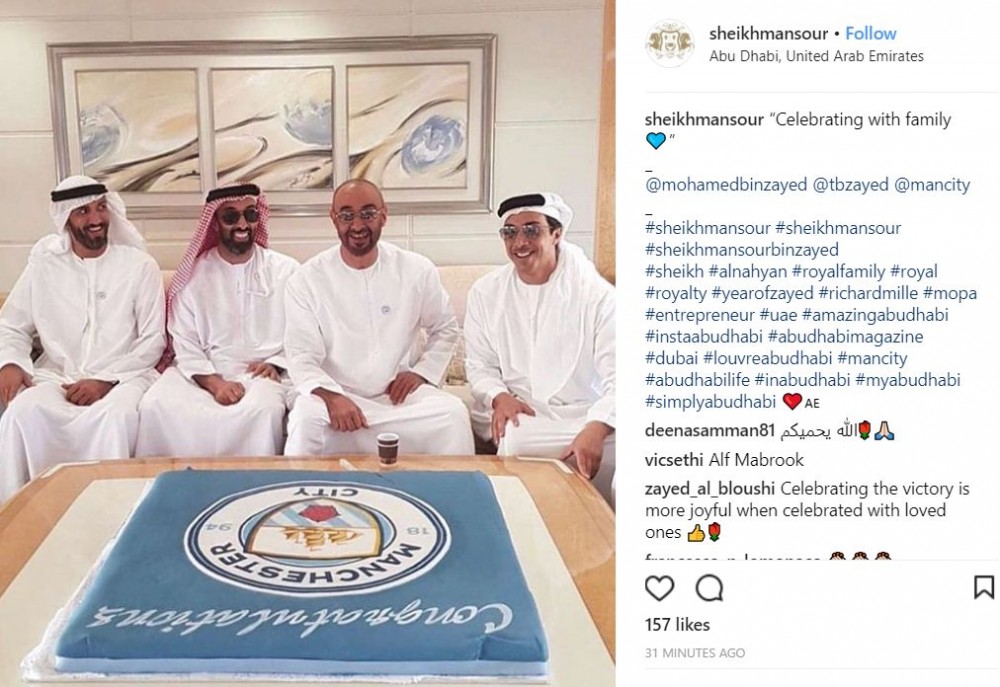Viewport: 1000px width, 687px height.
Task: Open sheikhmansour username in the header
Action: [768, 33]
